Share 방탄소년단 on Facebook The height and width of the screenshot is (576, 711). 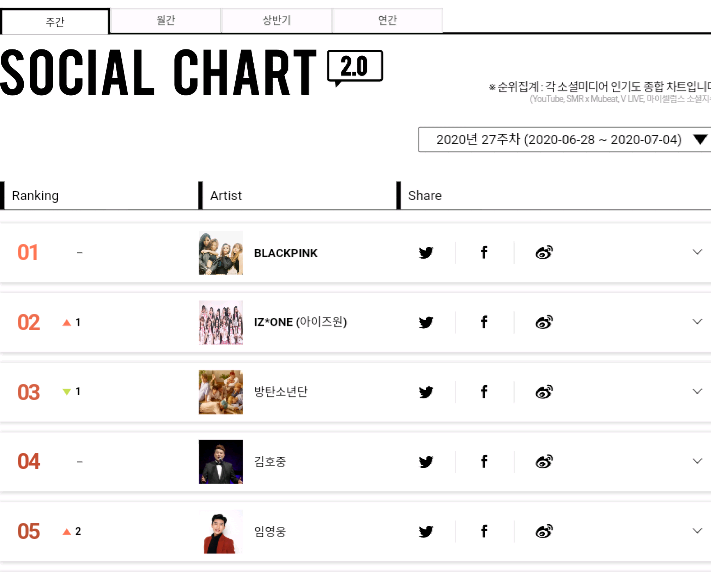point(484,392)
